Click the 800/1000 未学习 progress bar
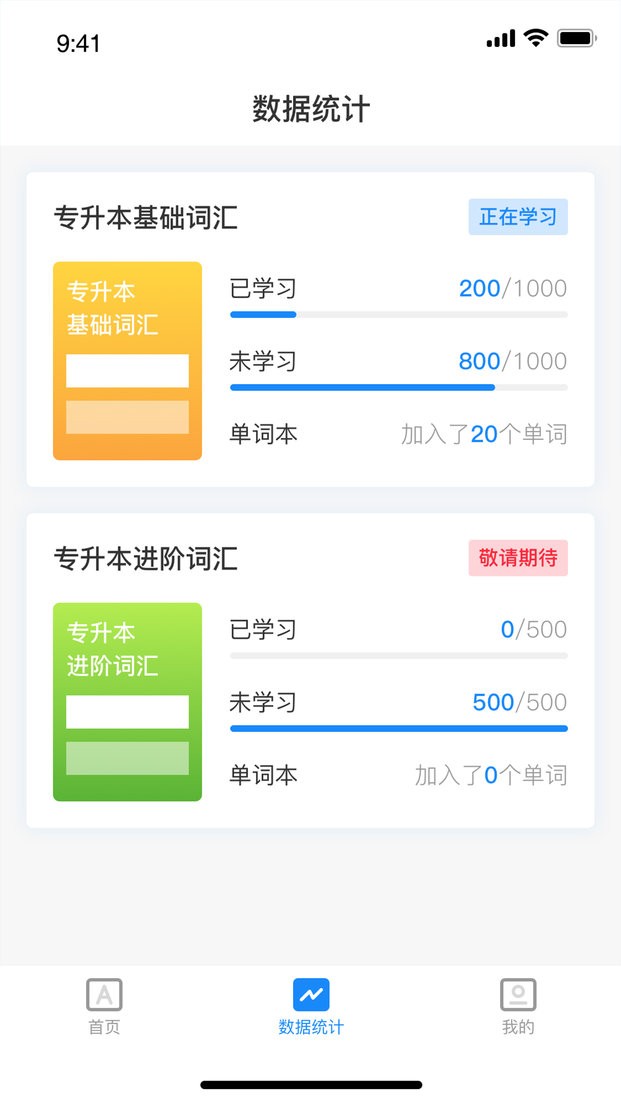This screenshot has height=1104, width=621. click(398, 387)
